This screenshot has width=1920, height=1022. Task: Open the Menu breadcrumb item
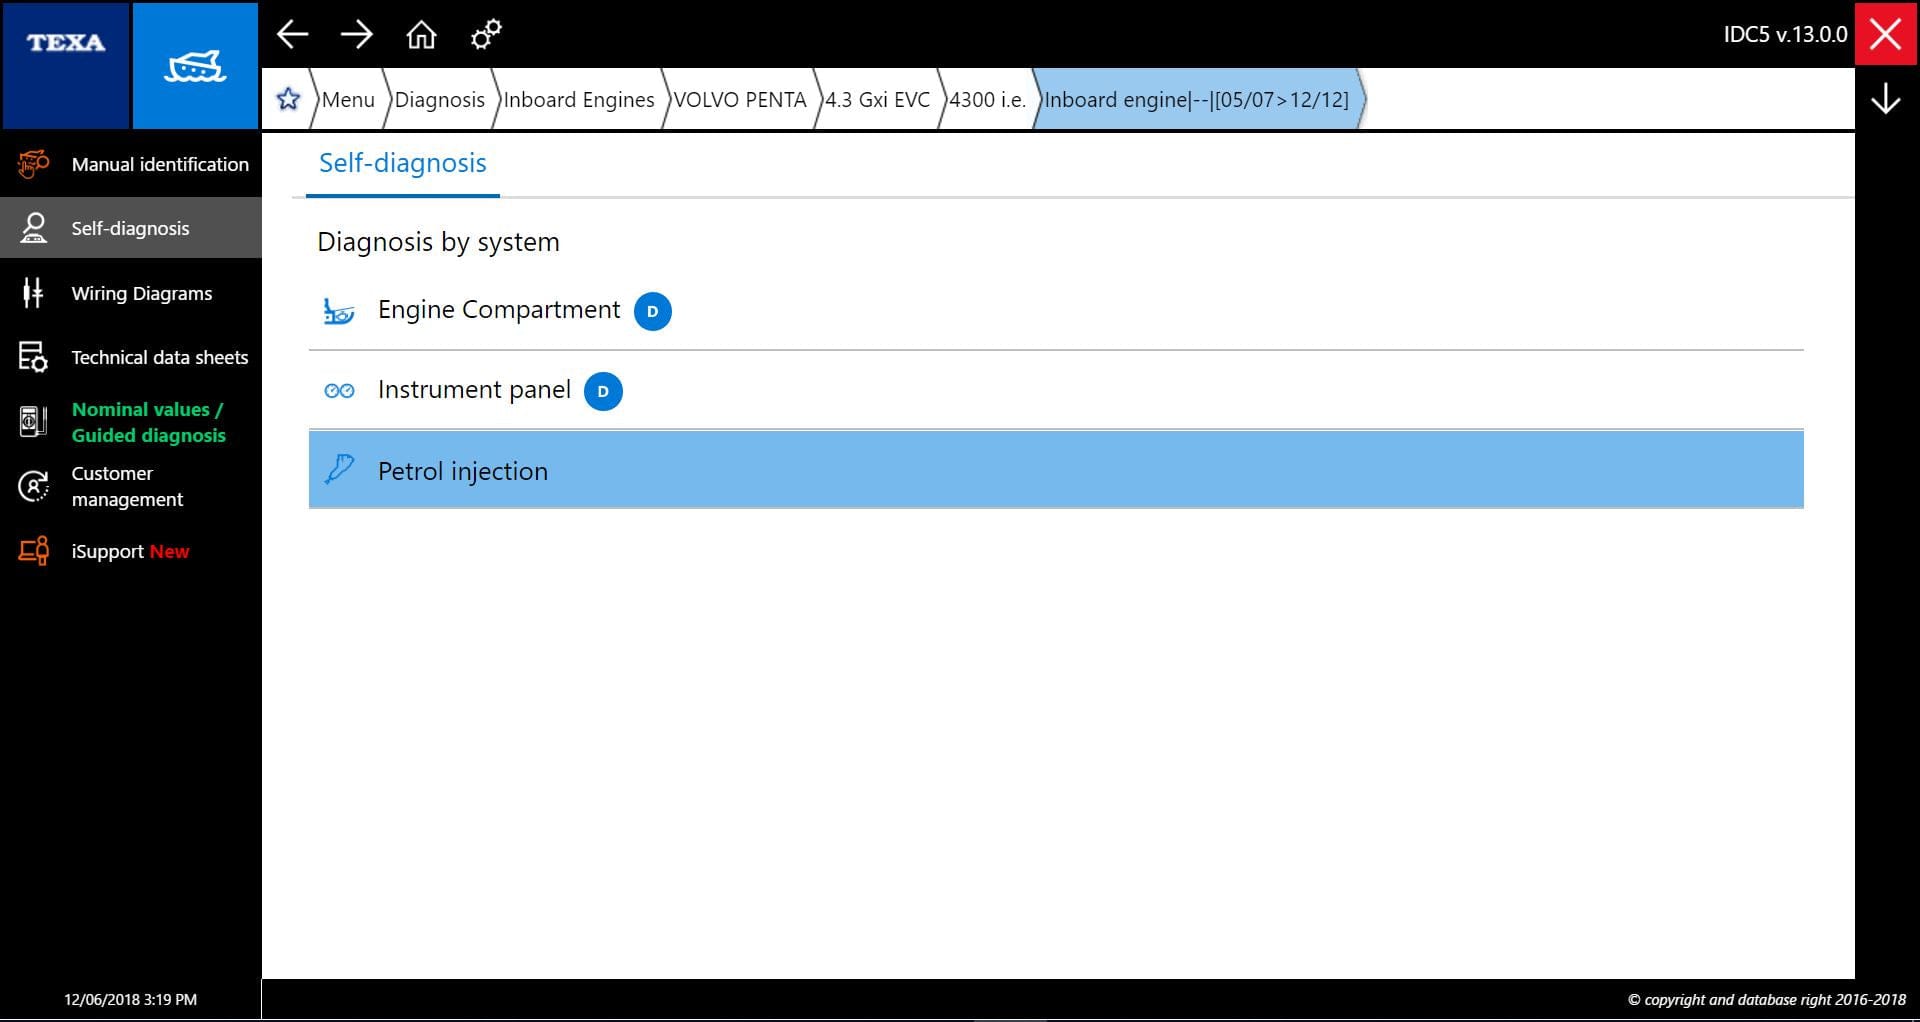click(347, 99)
